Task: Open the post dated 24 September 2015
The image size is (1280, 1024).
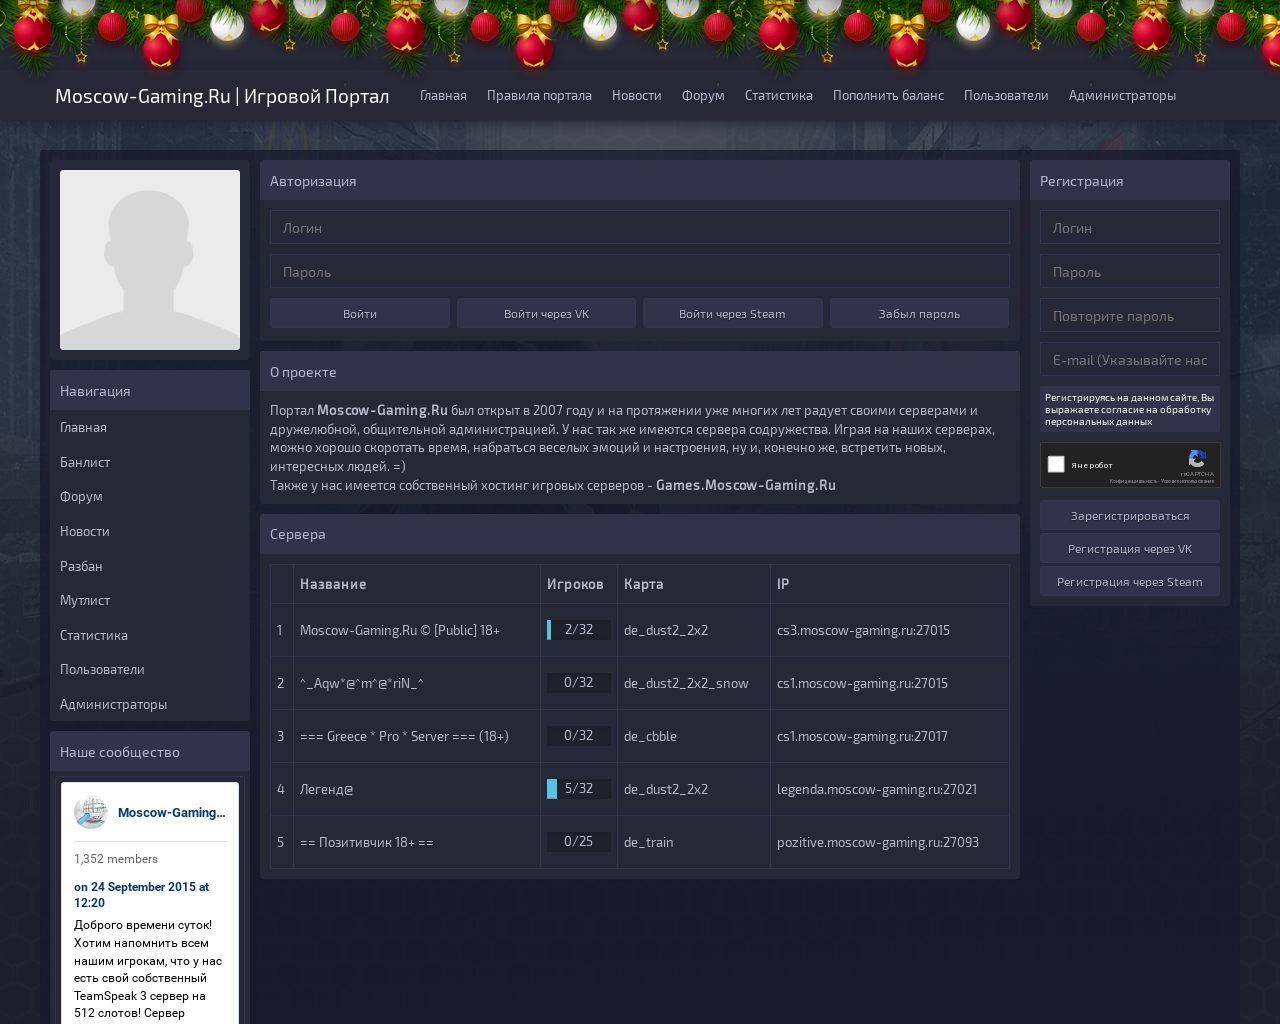Action: 141,894
